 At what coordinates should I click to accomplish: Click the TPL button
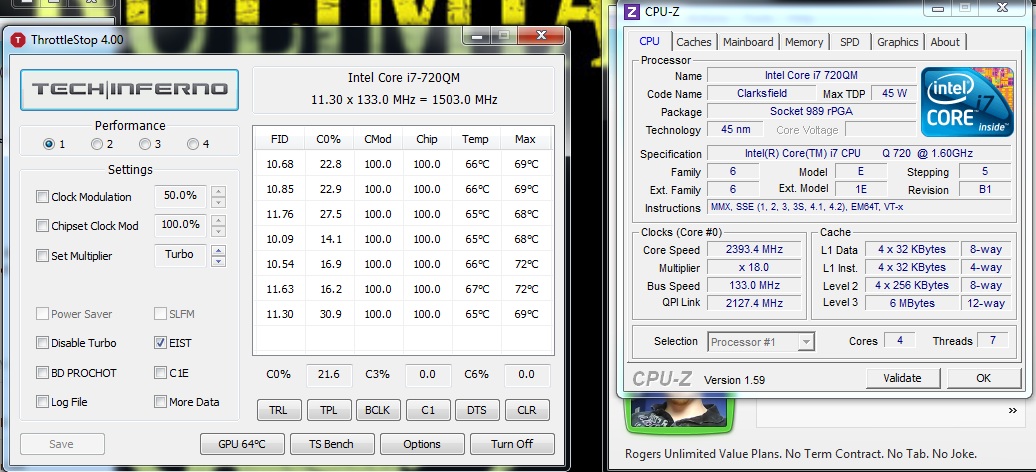tap(328, 410)
